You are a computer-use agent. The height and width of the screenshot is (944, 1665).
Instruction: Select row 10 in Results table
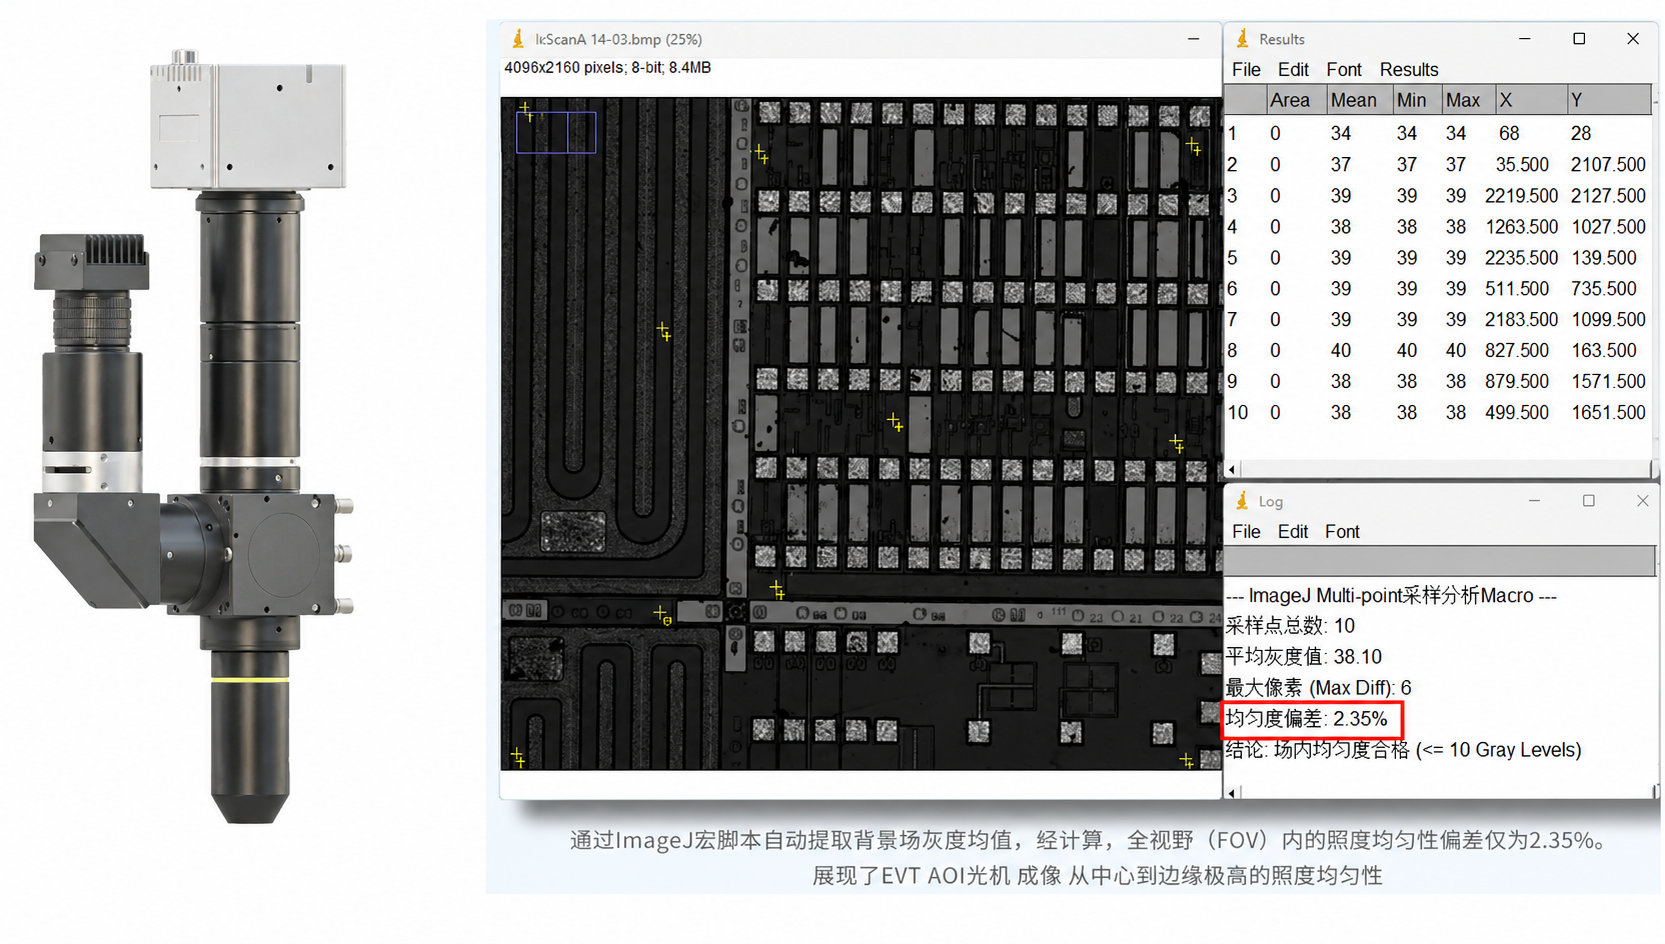point(1438,413)
